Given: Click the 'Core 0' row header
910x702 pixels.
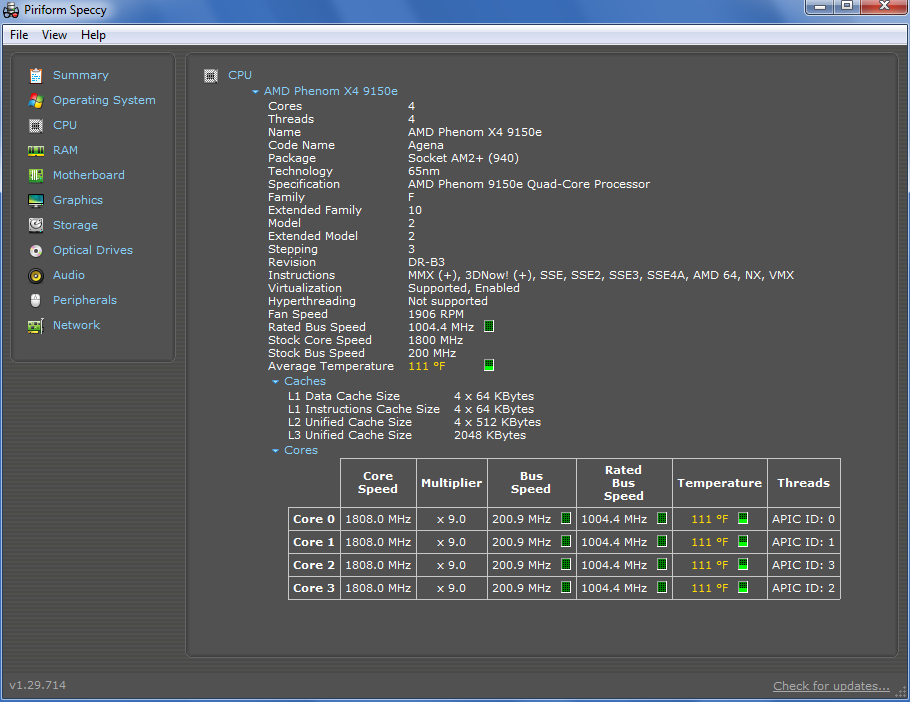Looking at the screenshot, I should [x=314, y=519].
